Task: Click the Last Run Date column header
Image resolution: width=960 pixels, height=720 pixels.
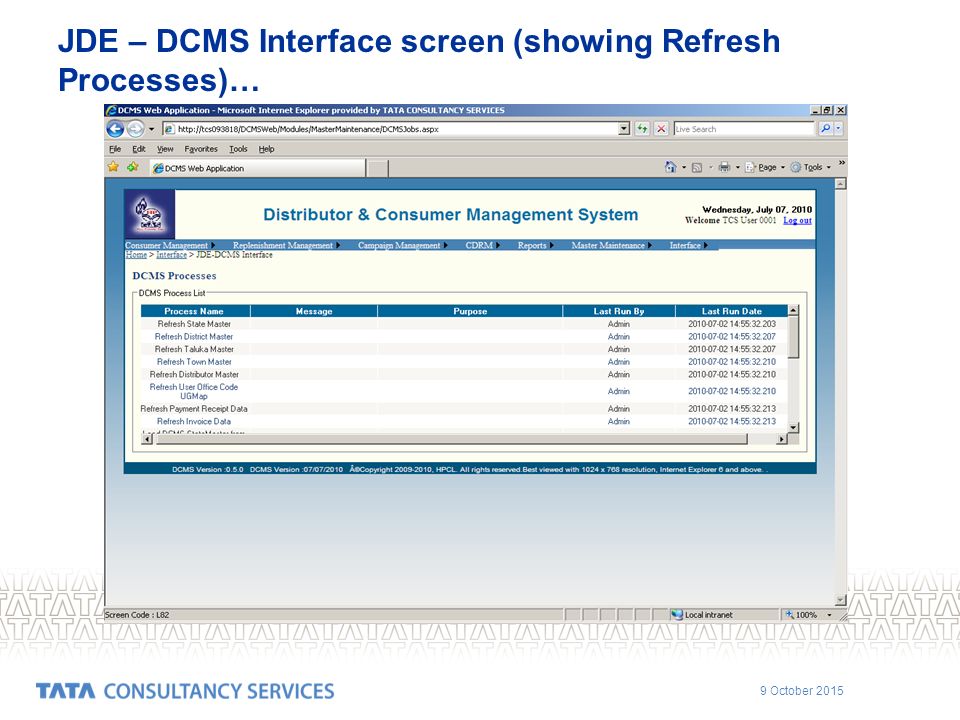Action: tap(732, 311)
